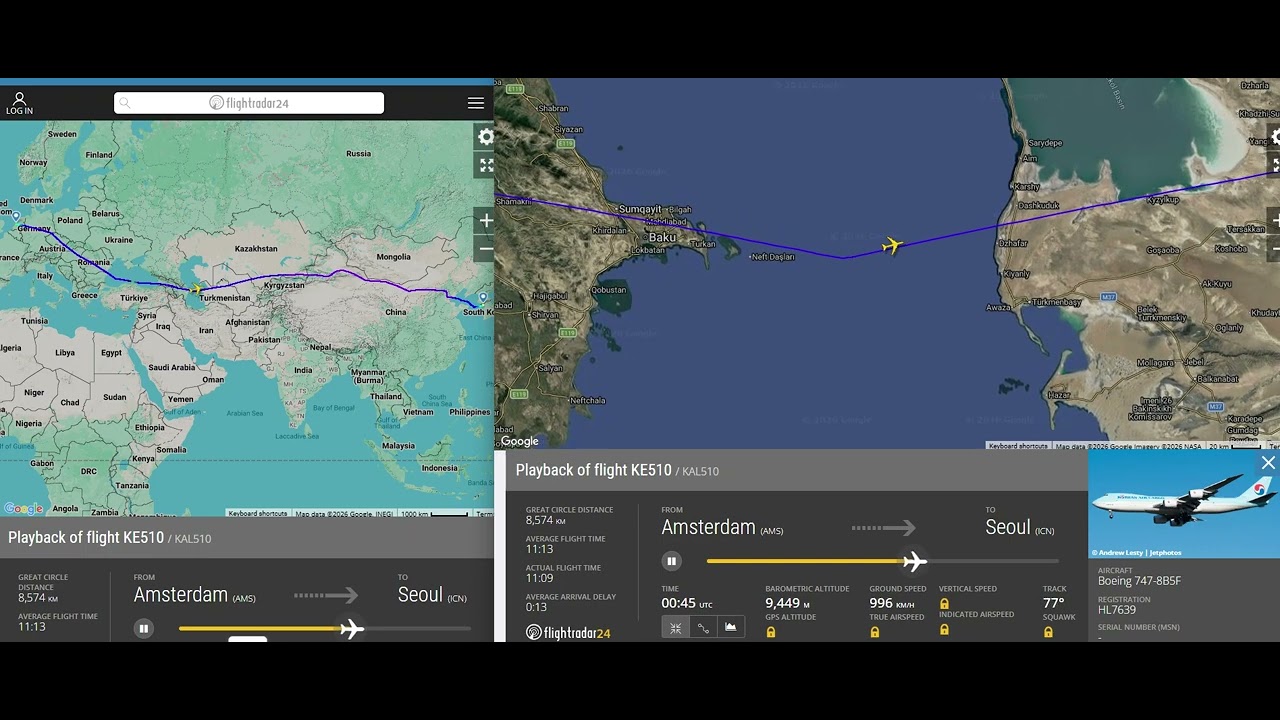
Task: Click the right panel 'Playback of flight KE510' title
Action: click(x=593, y=470)
